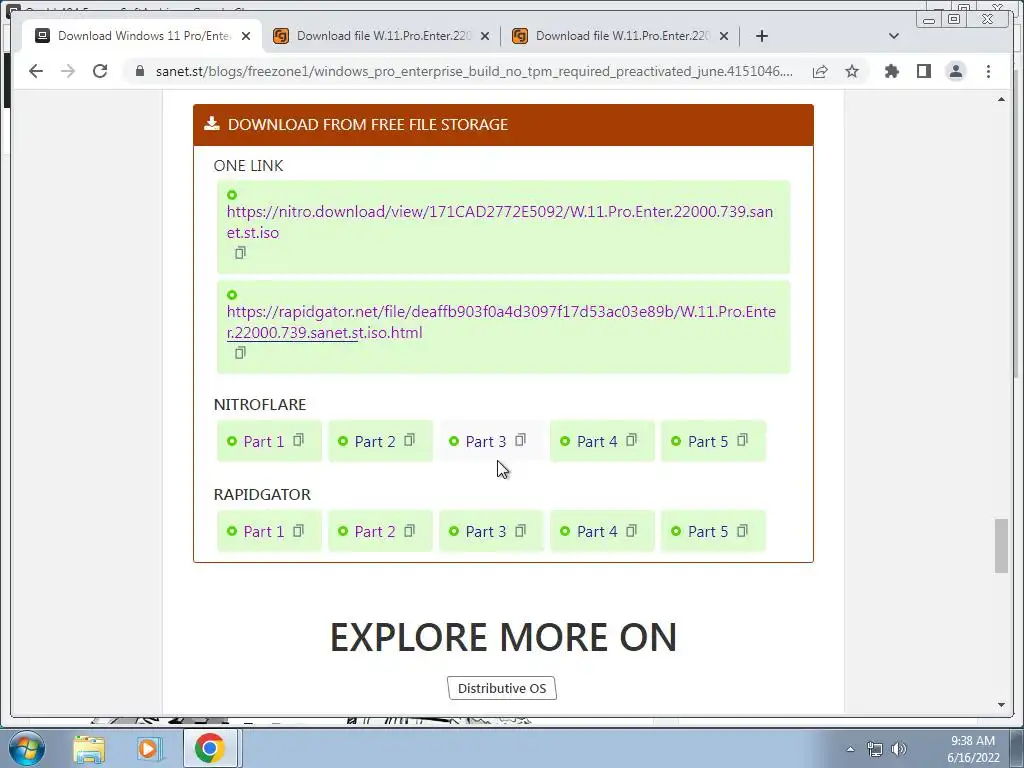Copy Rapidgator Part 2 link icon
The image size is (1024, 768).
pos(409,531)
